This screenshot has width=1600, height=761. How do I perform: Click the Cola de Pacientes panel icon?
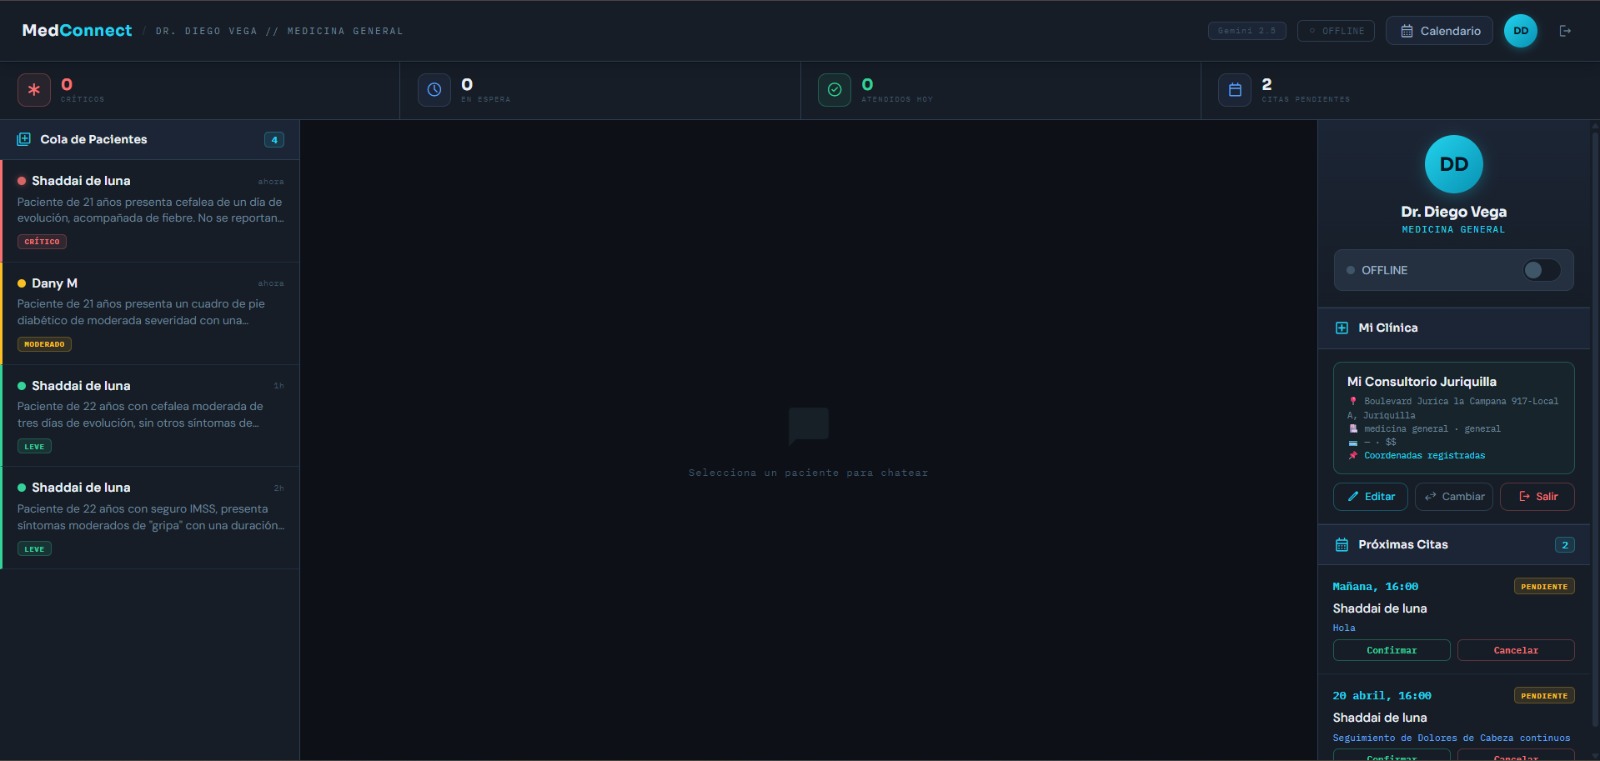(x=24, y=139)
